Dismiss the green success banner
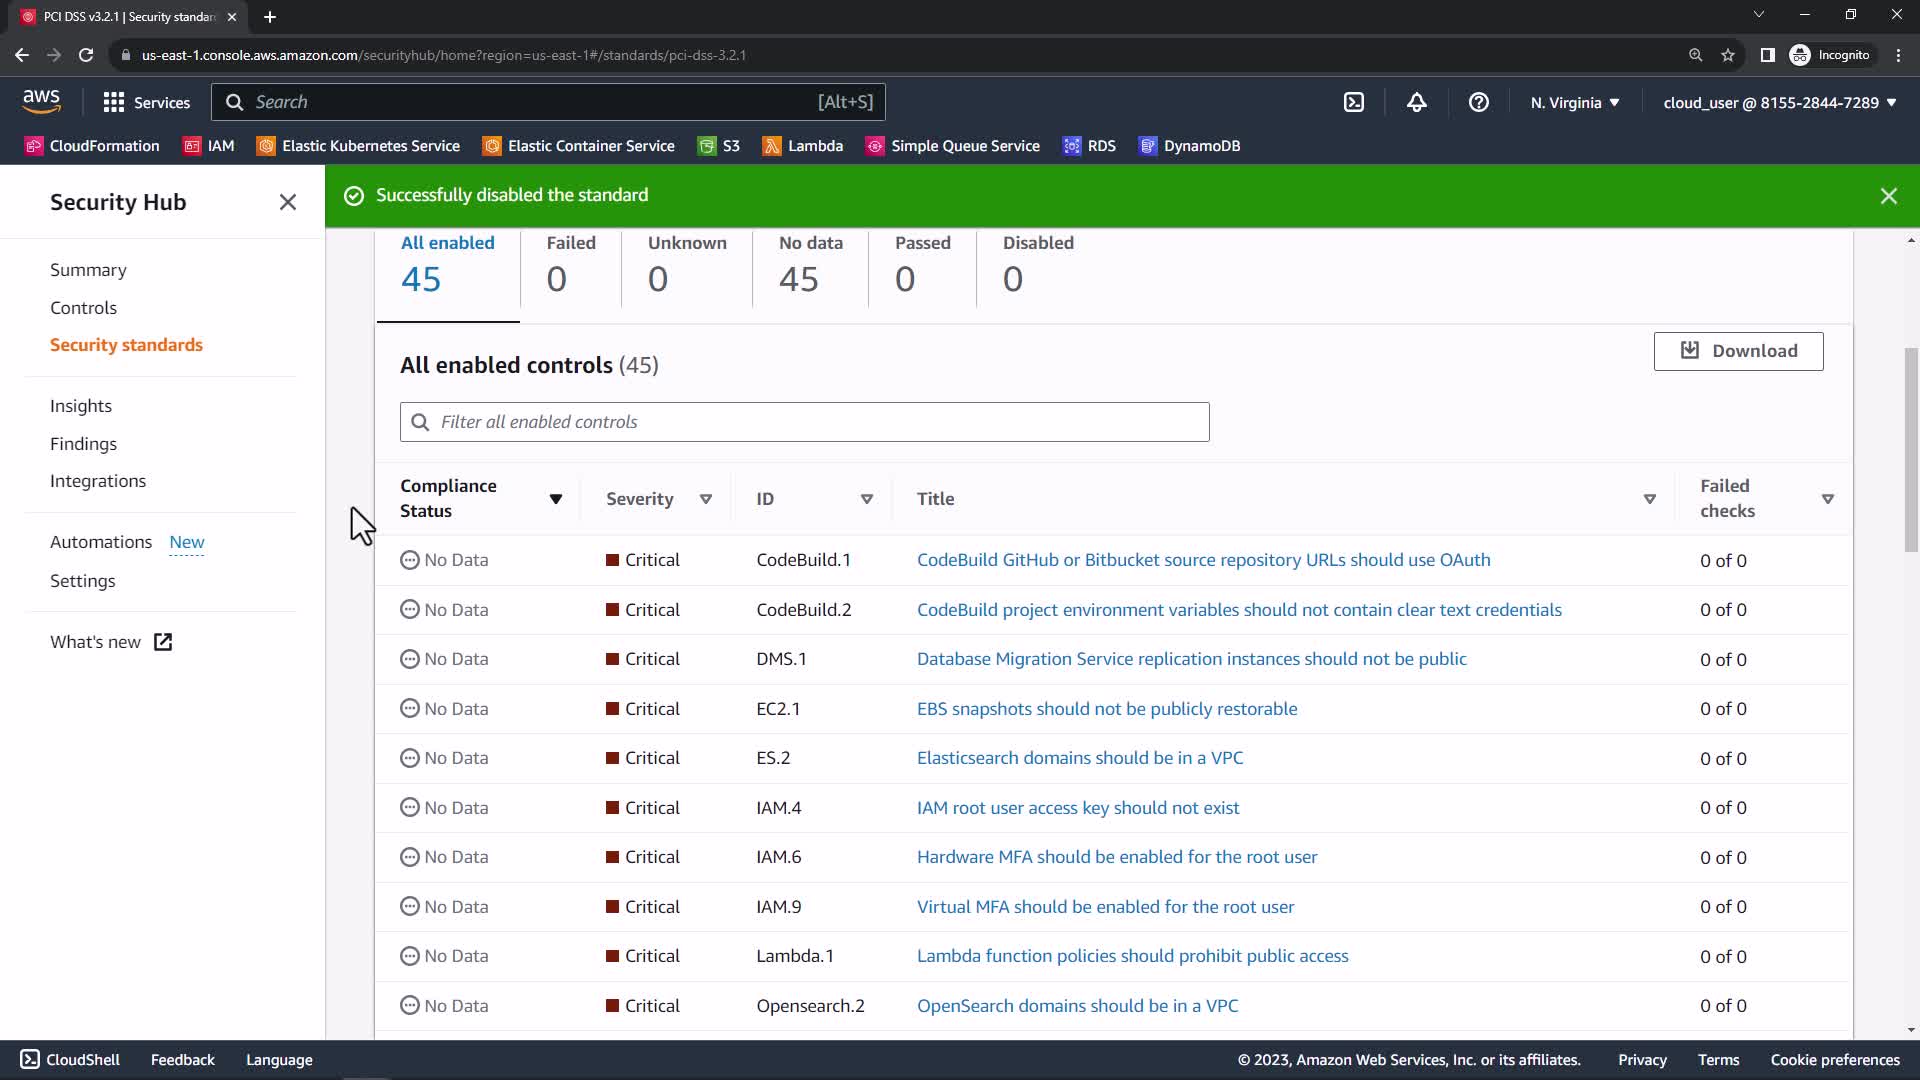This screenshot has width=1920, height=1080. click(1888, 196)
